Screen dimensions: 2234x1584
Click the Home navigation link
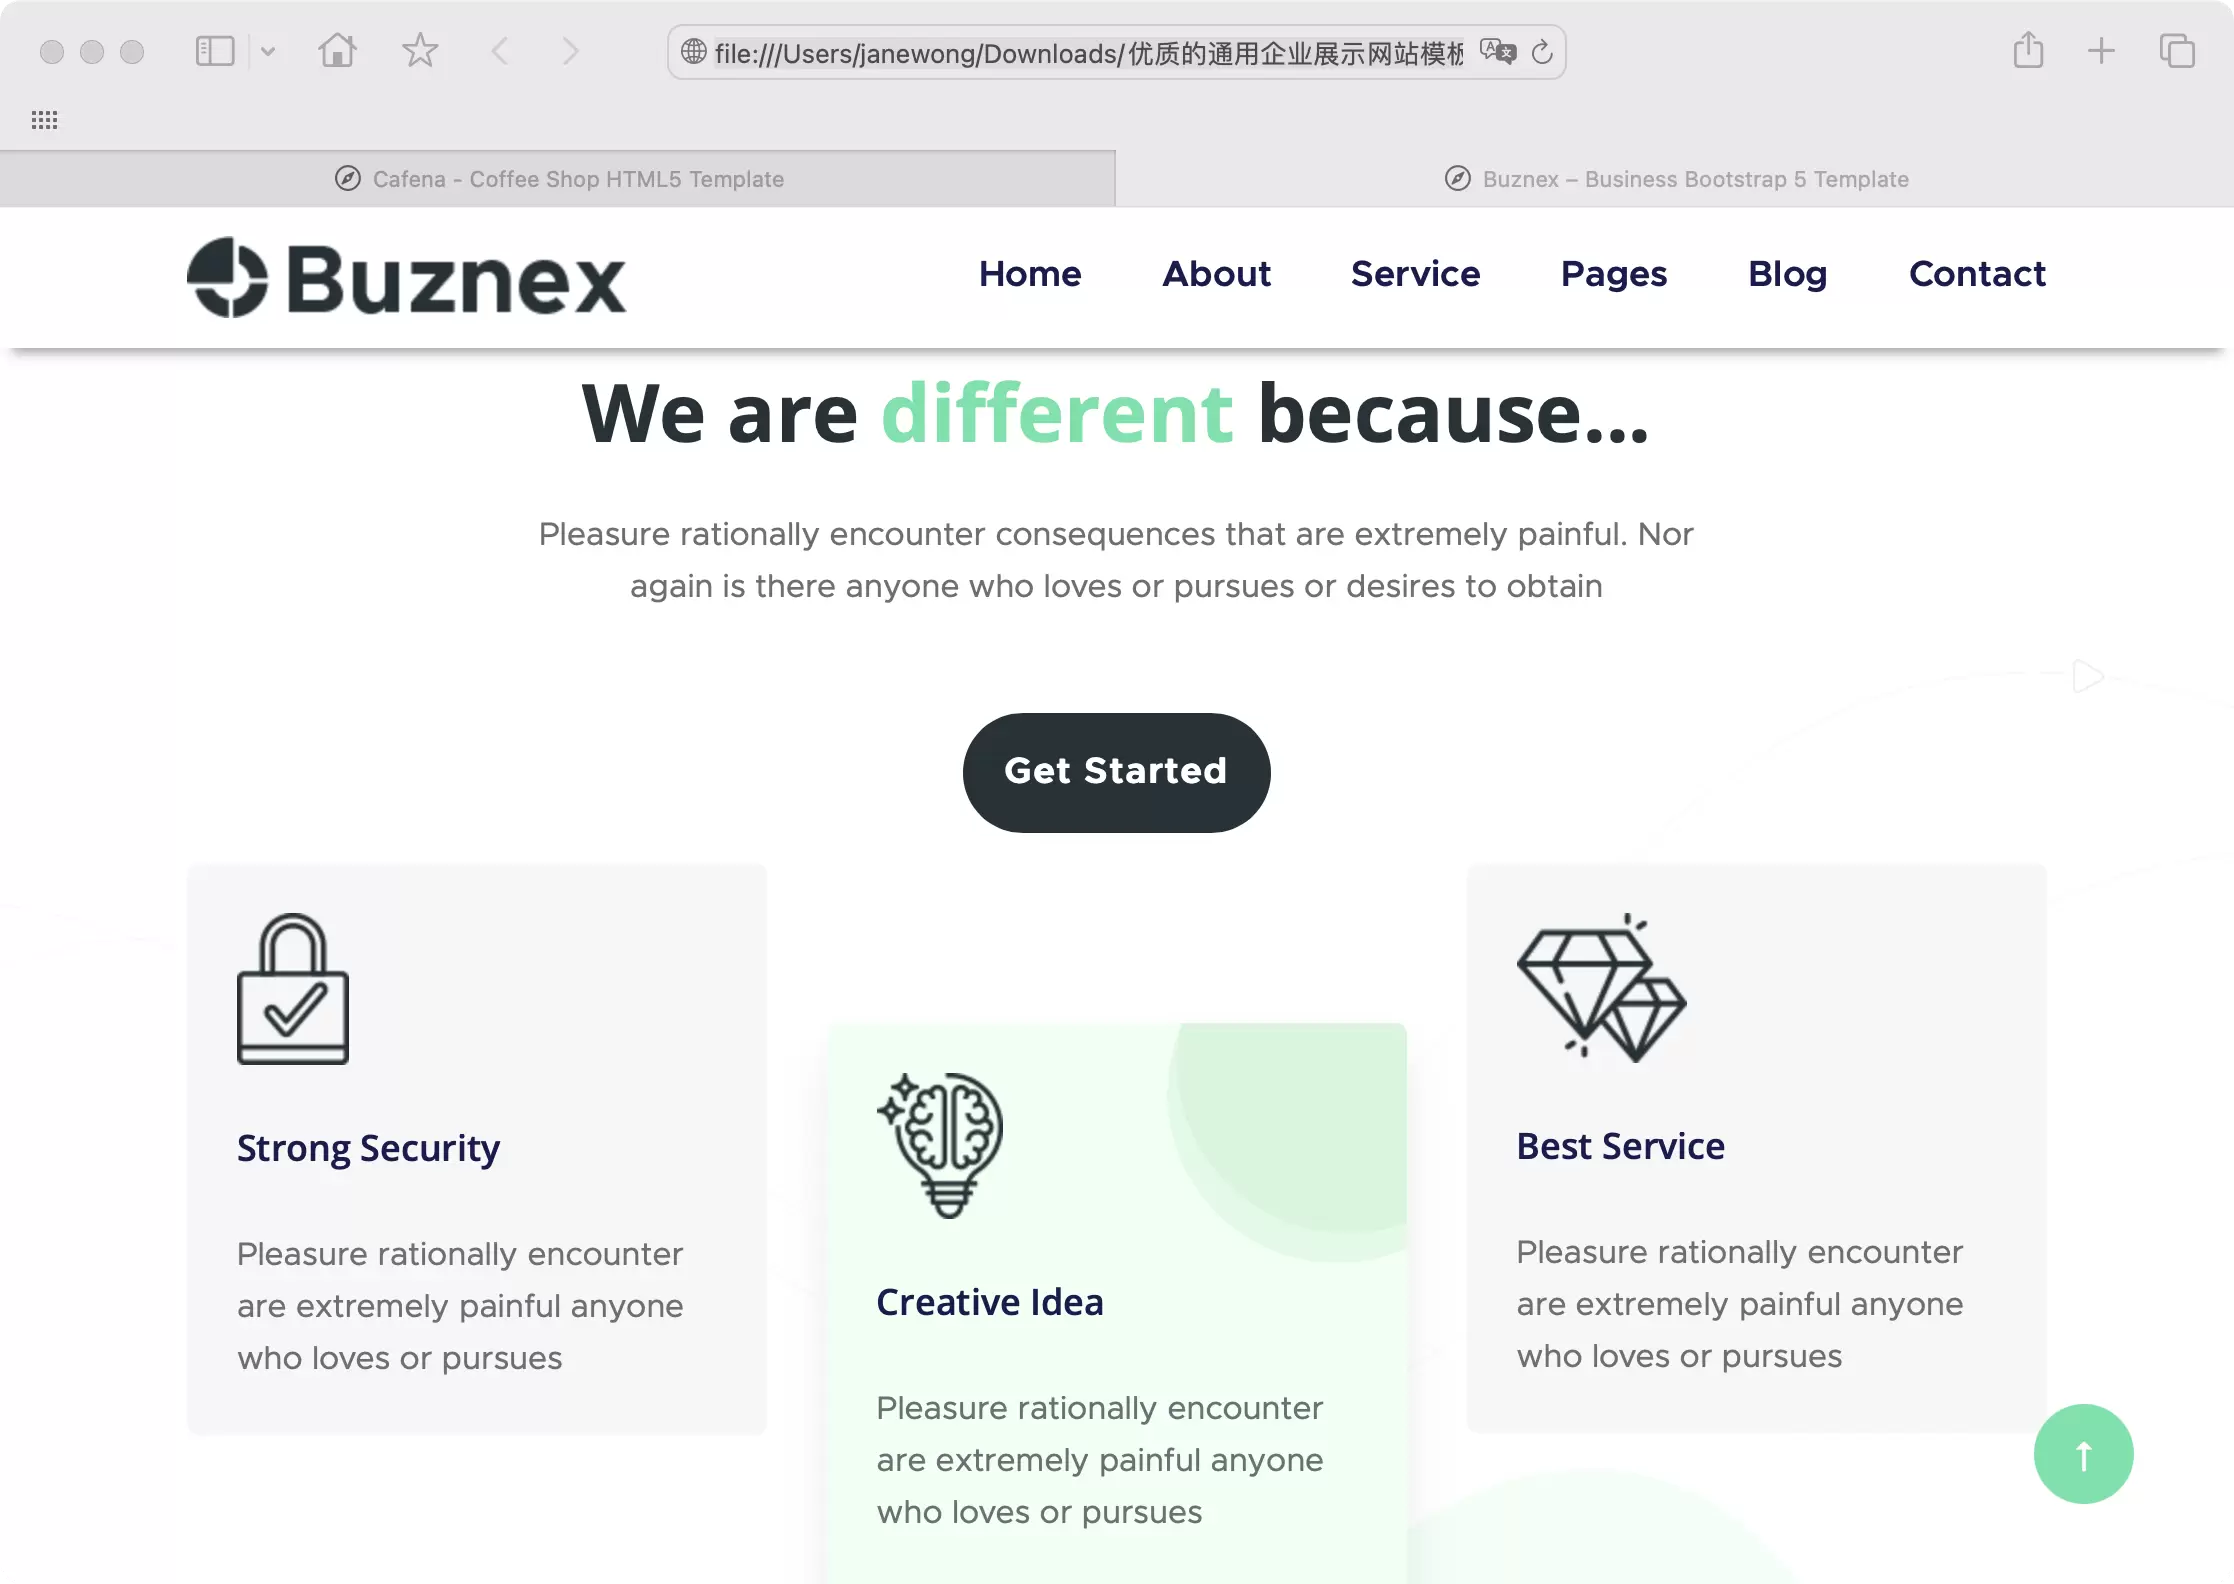(1029, 274)
